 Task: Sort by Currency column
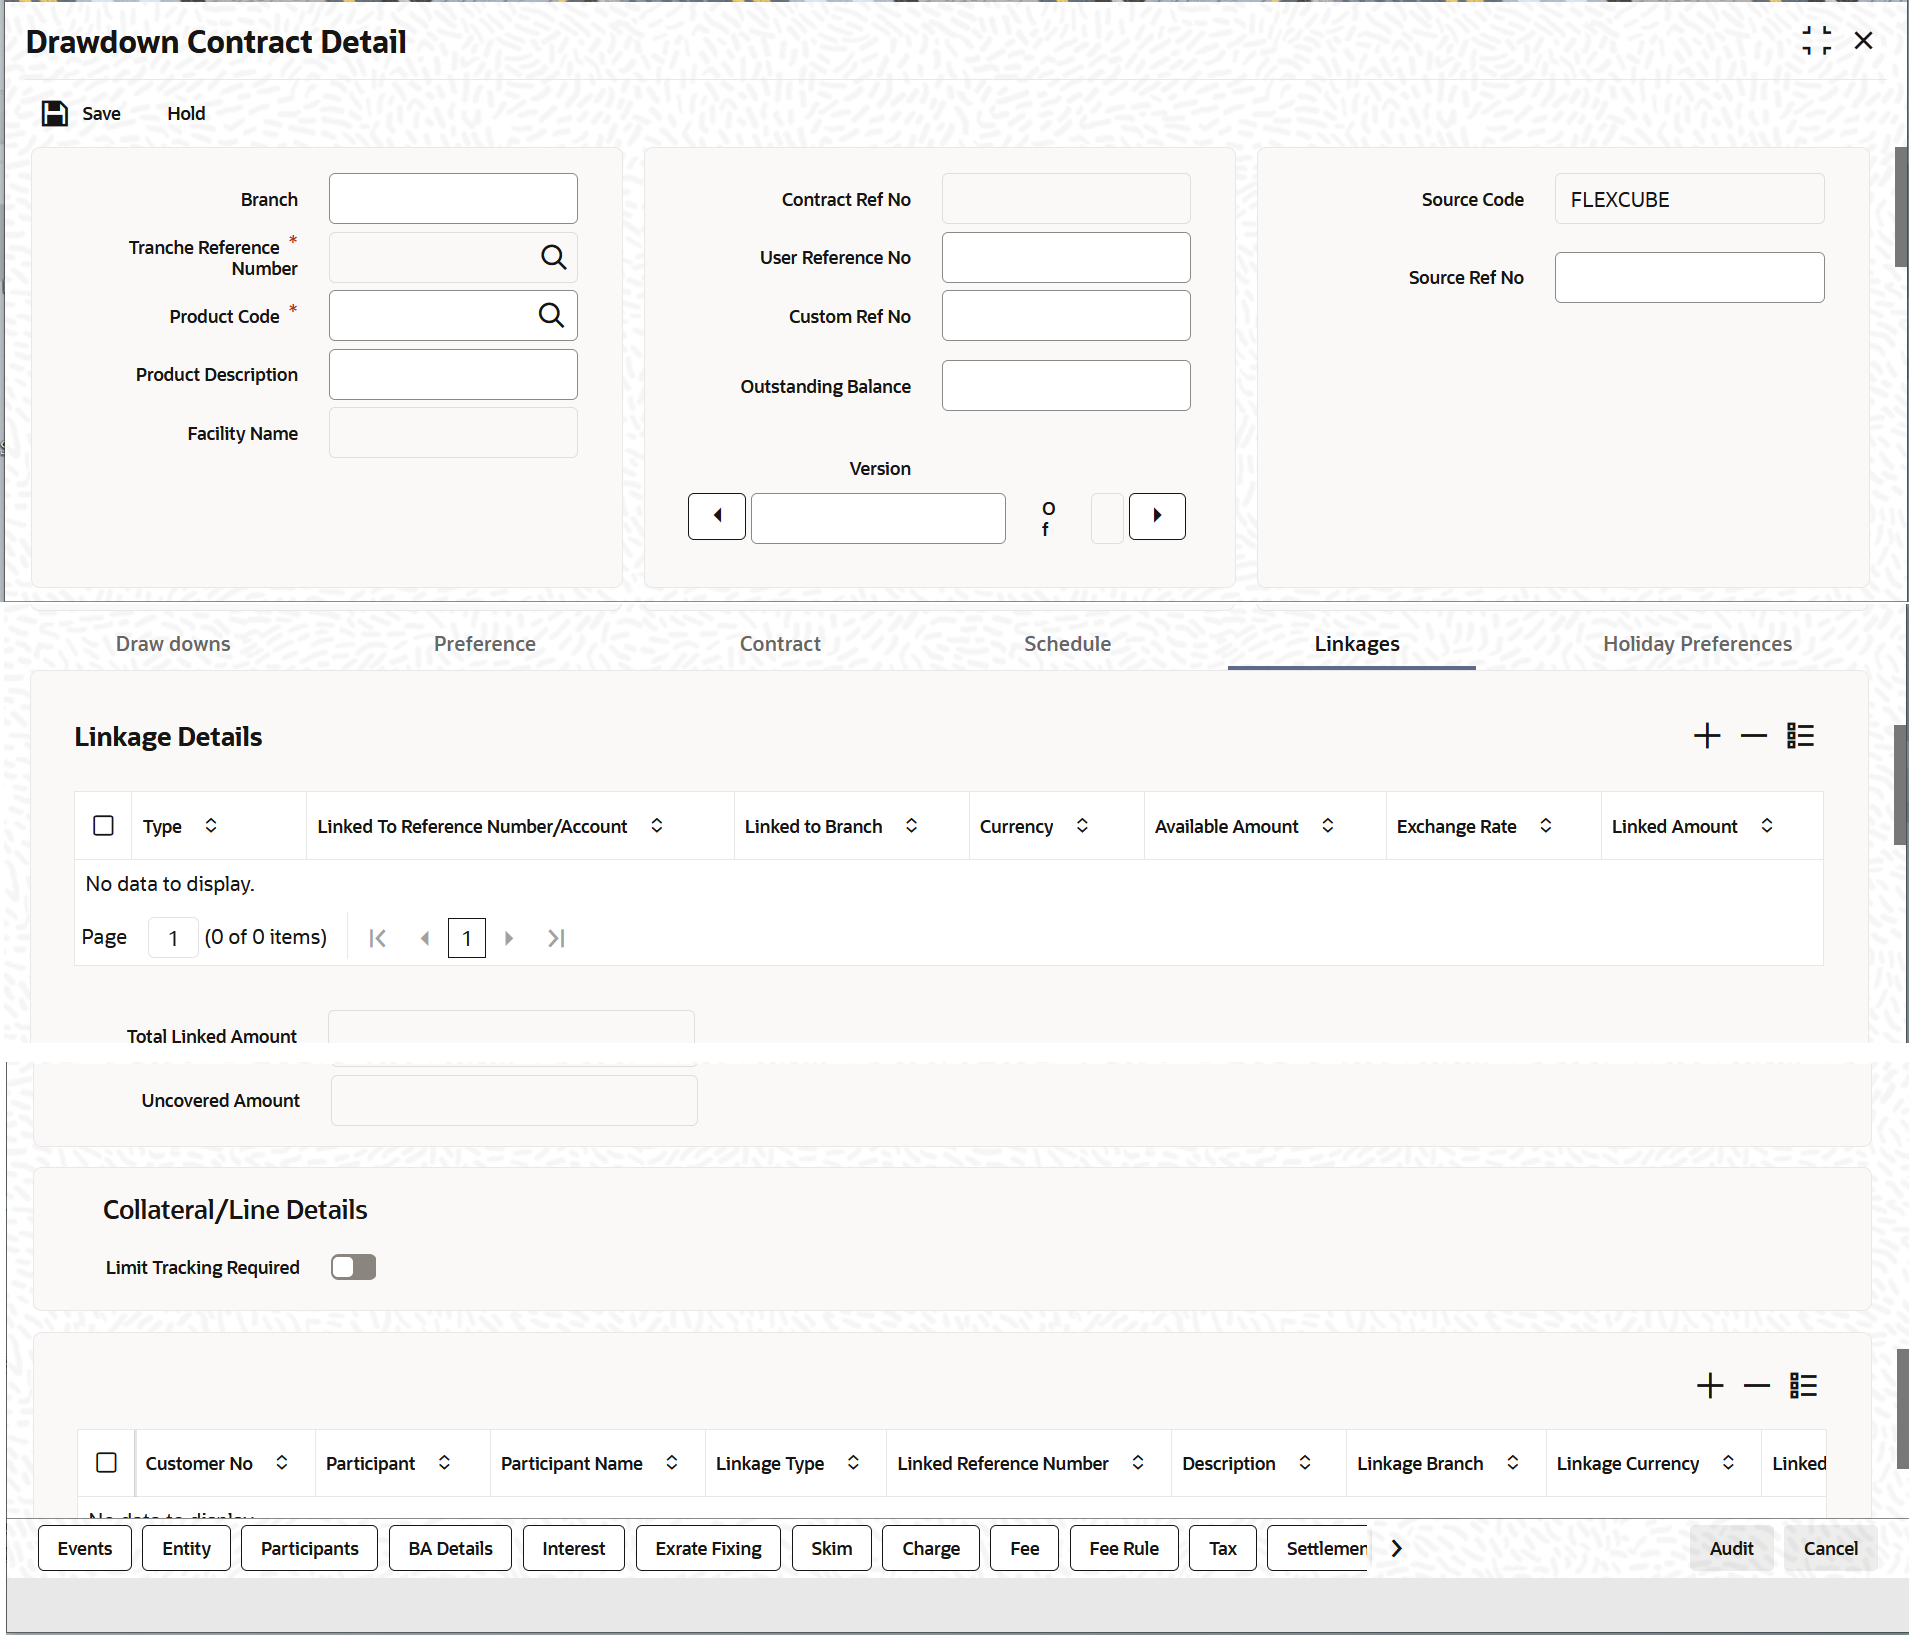coord(1082,826)
